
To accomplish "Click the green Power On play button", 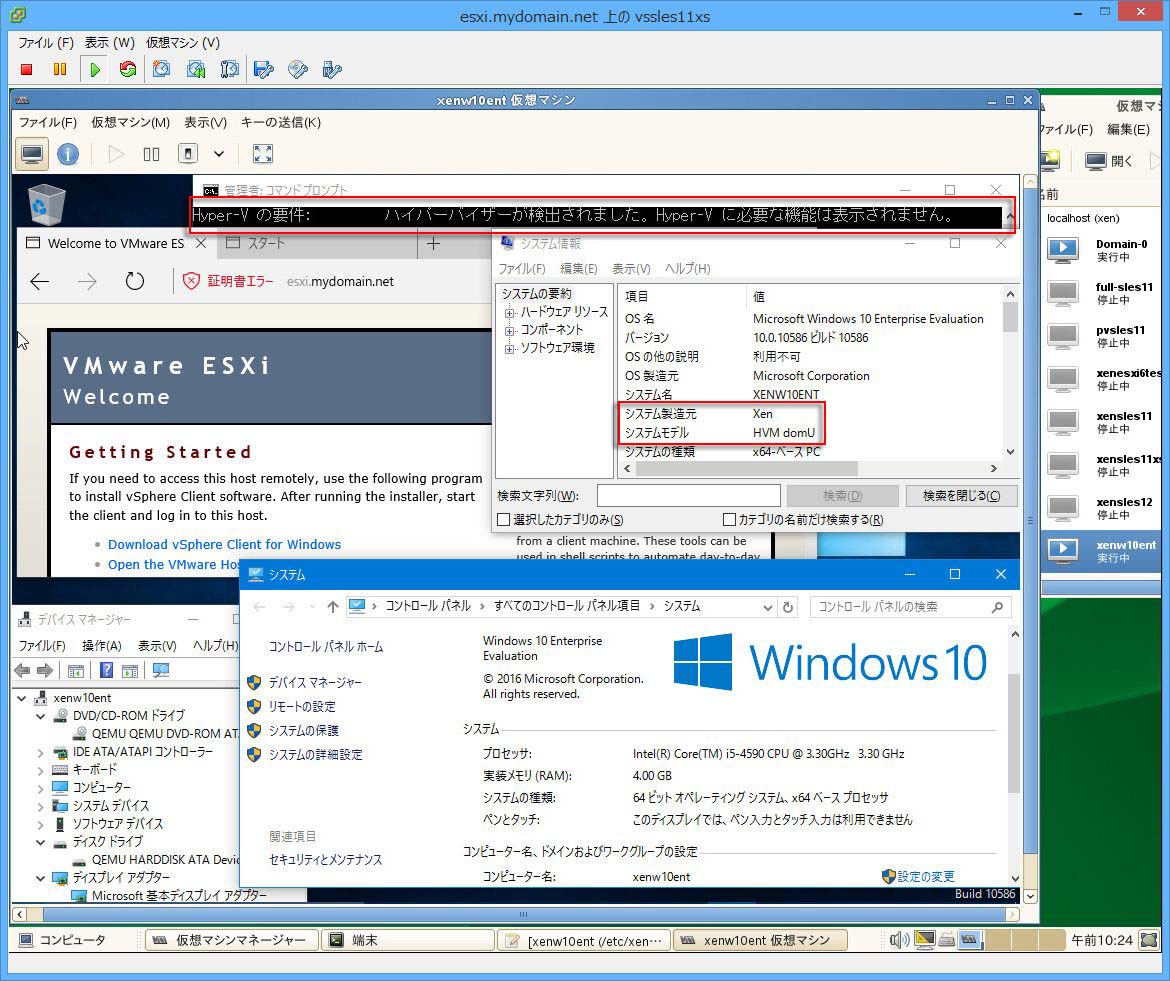I will 95,69.
